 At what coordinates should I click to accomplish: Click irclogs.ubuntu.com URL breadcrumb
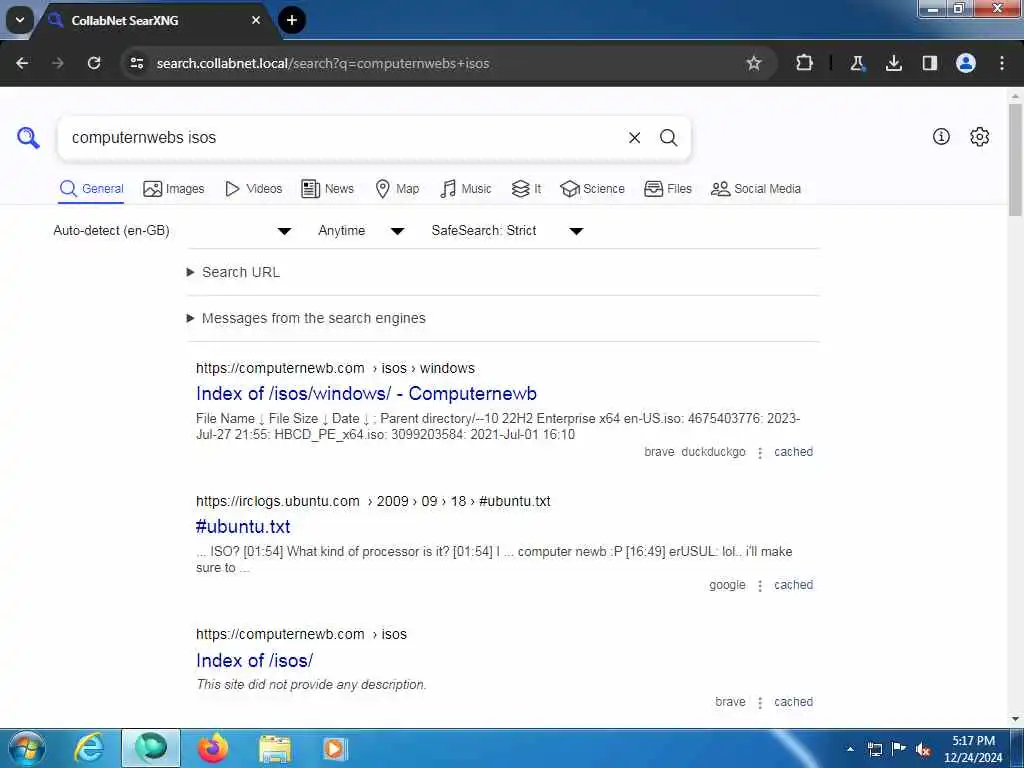tap(373, 502)
